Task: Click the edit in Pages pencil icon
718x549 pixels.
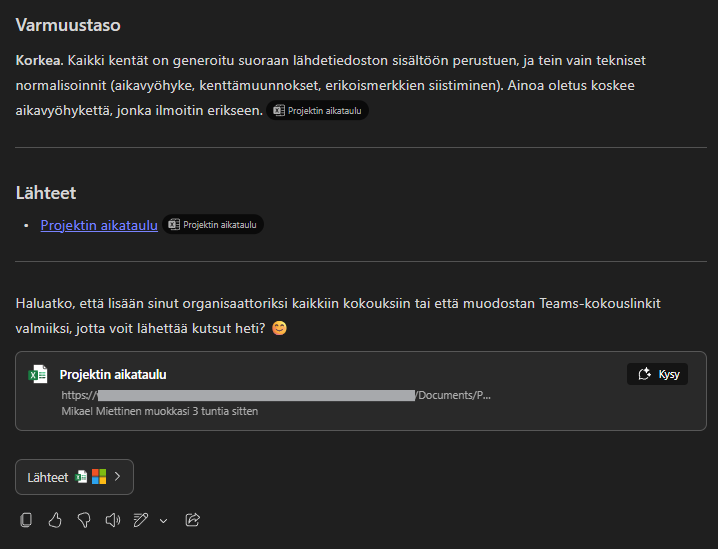Action: (141, 519)
